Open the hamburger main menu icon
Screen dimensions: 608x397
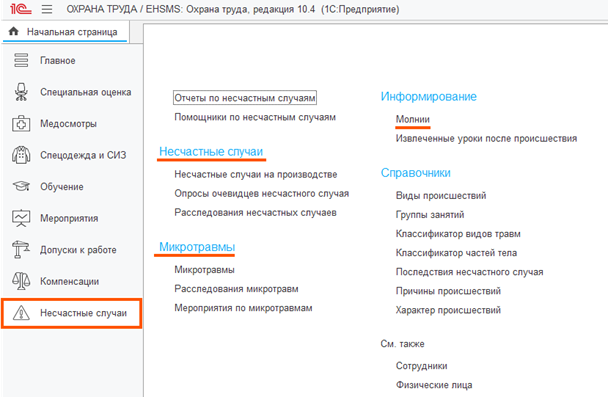point(47,9)
